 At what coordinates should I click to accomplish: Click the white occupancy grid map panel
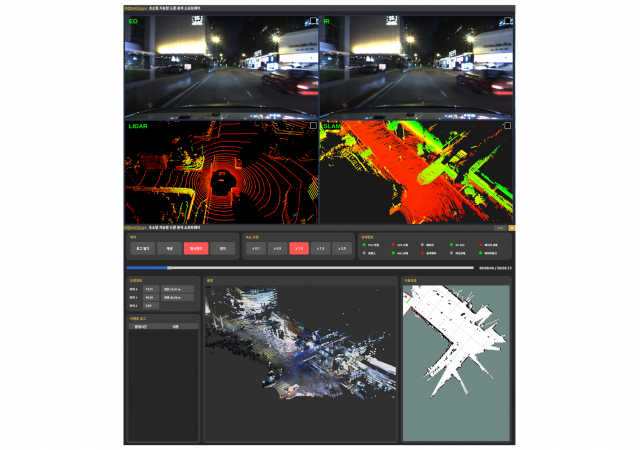click(x=456, y=360)
